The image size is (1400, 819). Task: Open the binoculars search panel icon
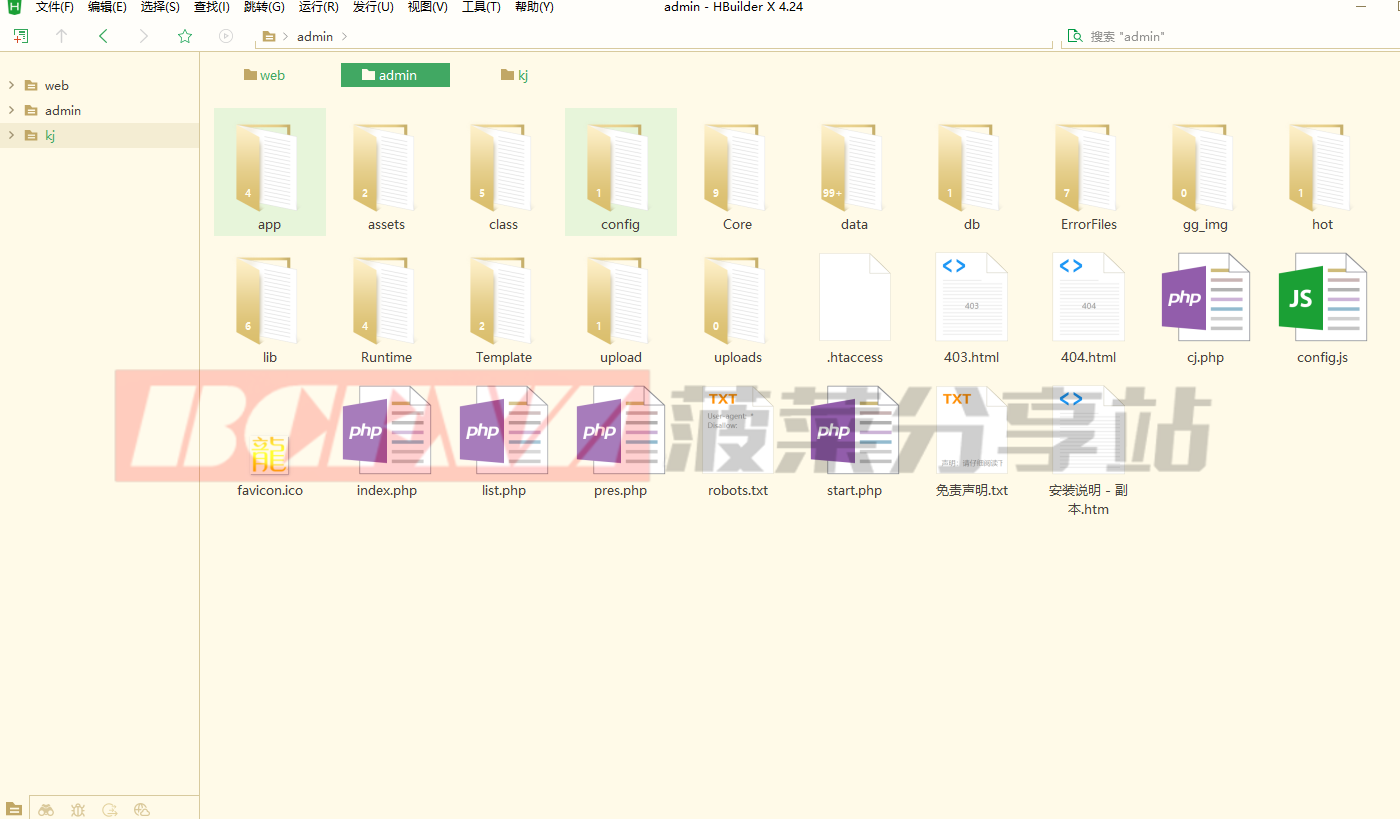tap(46, 810)
